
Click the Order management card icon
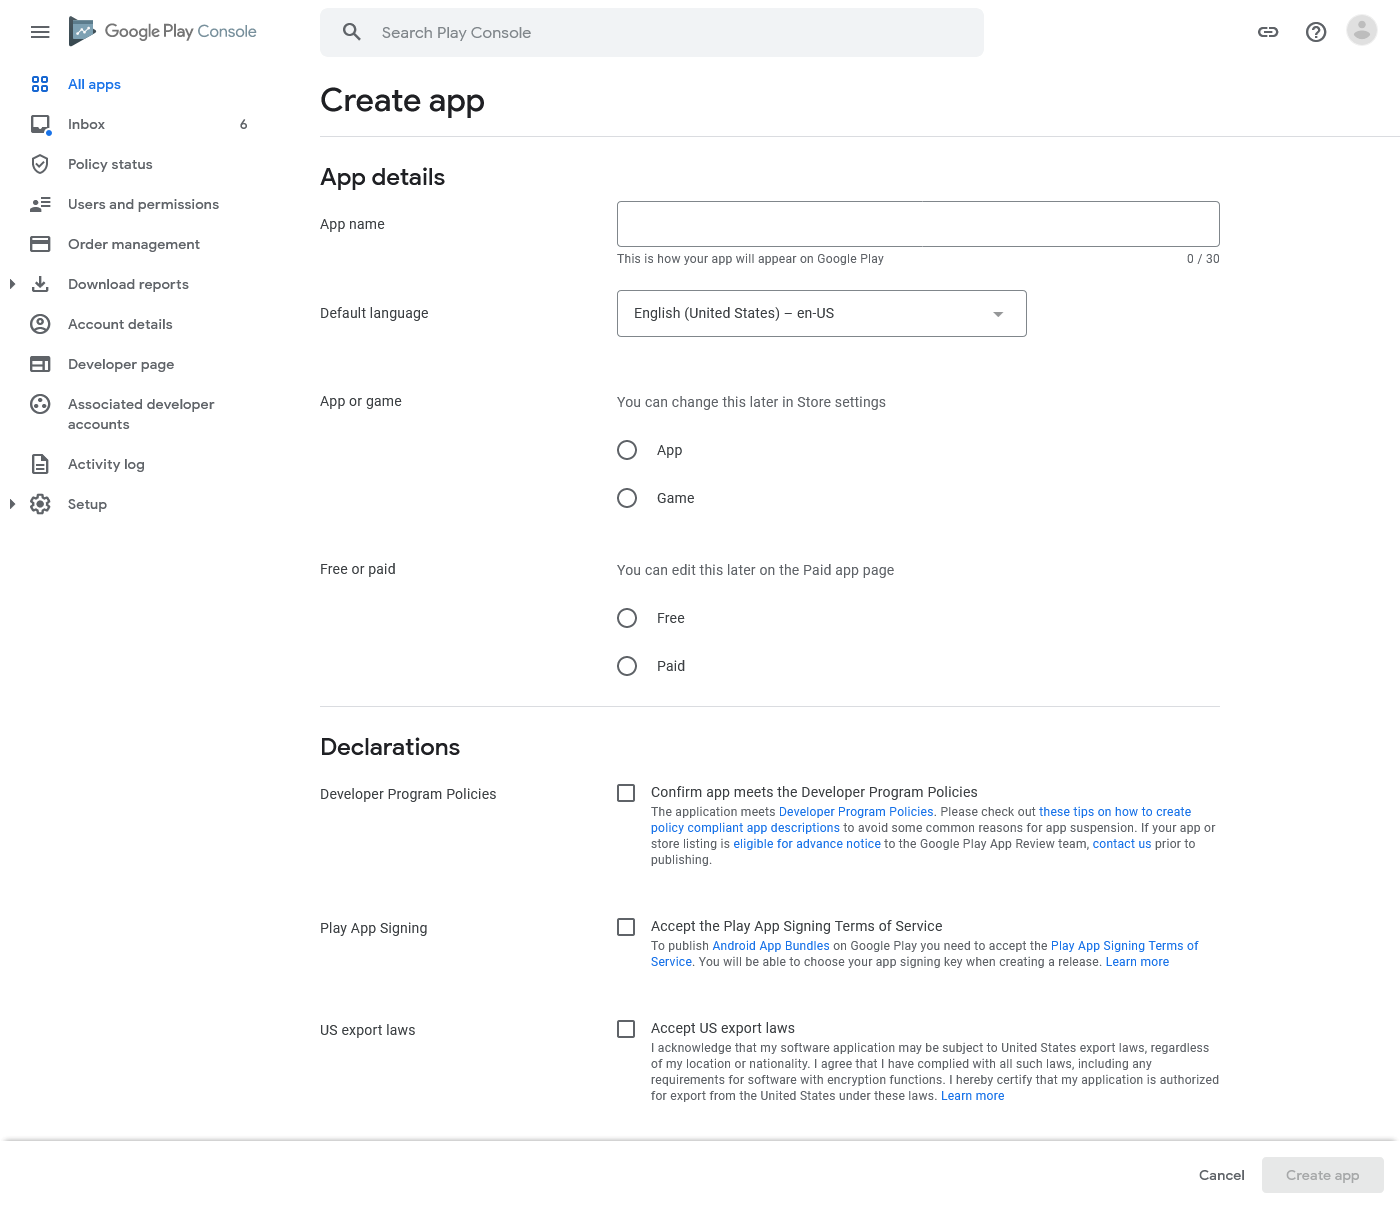coord(40,244)
